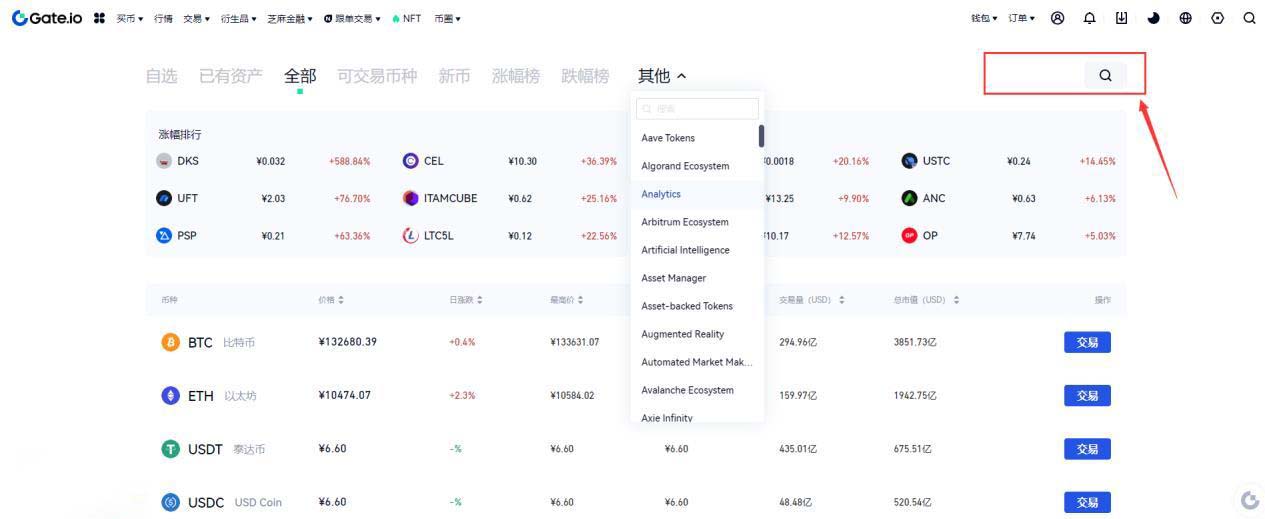Expand the 跟单交易 dropdown menu

click(x=352, y=18)
